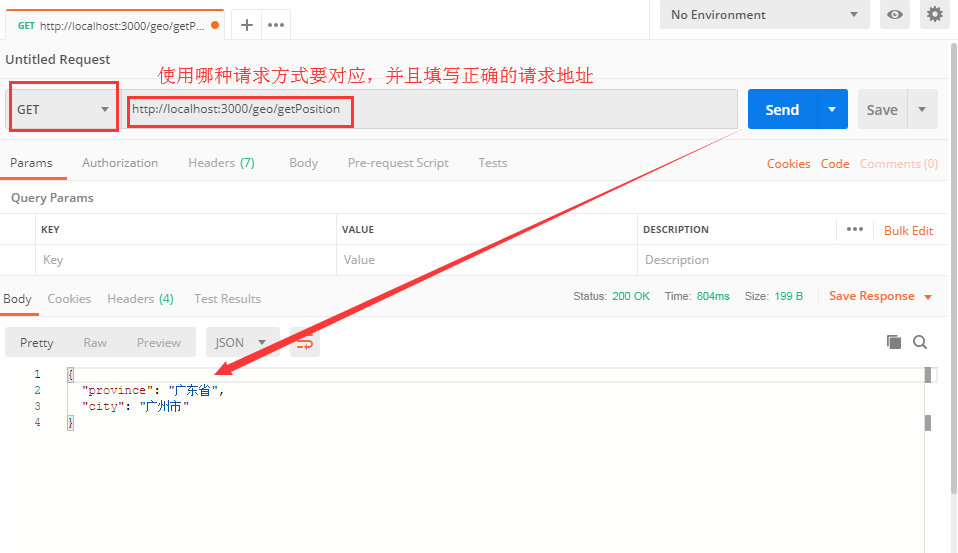Open manage environments gear icon

coord(935,15)
